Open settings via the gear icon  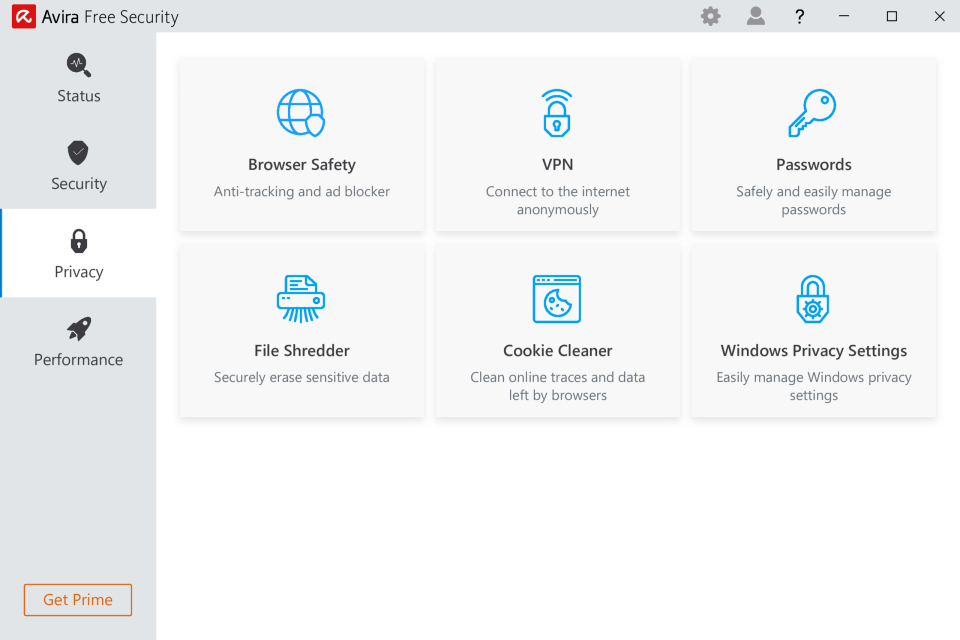coord(710,16)
